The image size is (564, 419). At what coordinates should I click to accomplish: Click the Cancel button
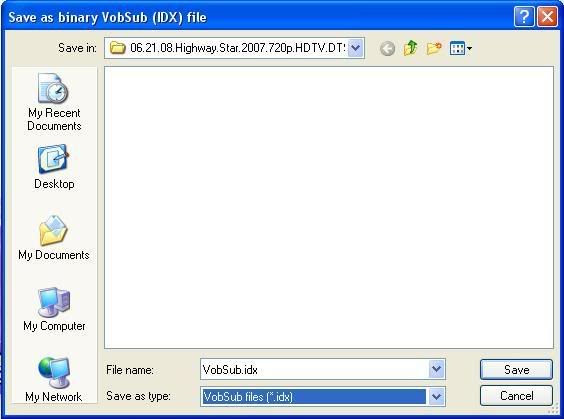516,396
